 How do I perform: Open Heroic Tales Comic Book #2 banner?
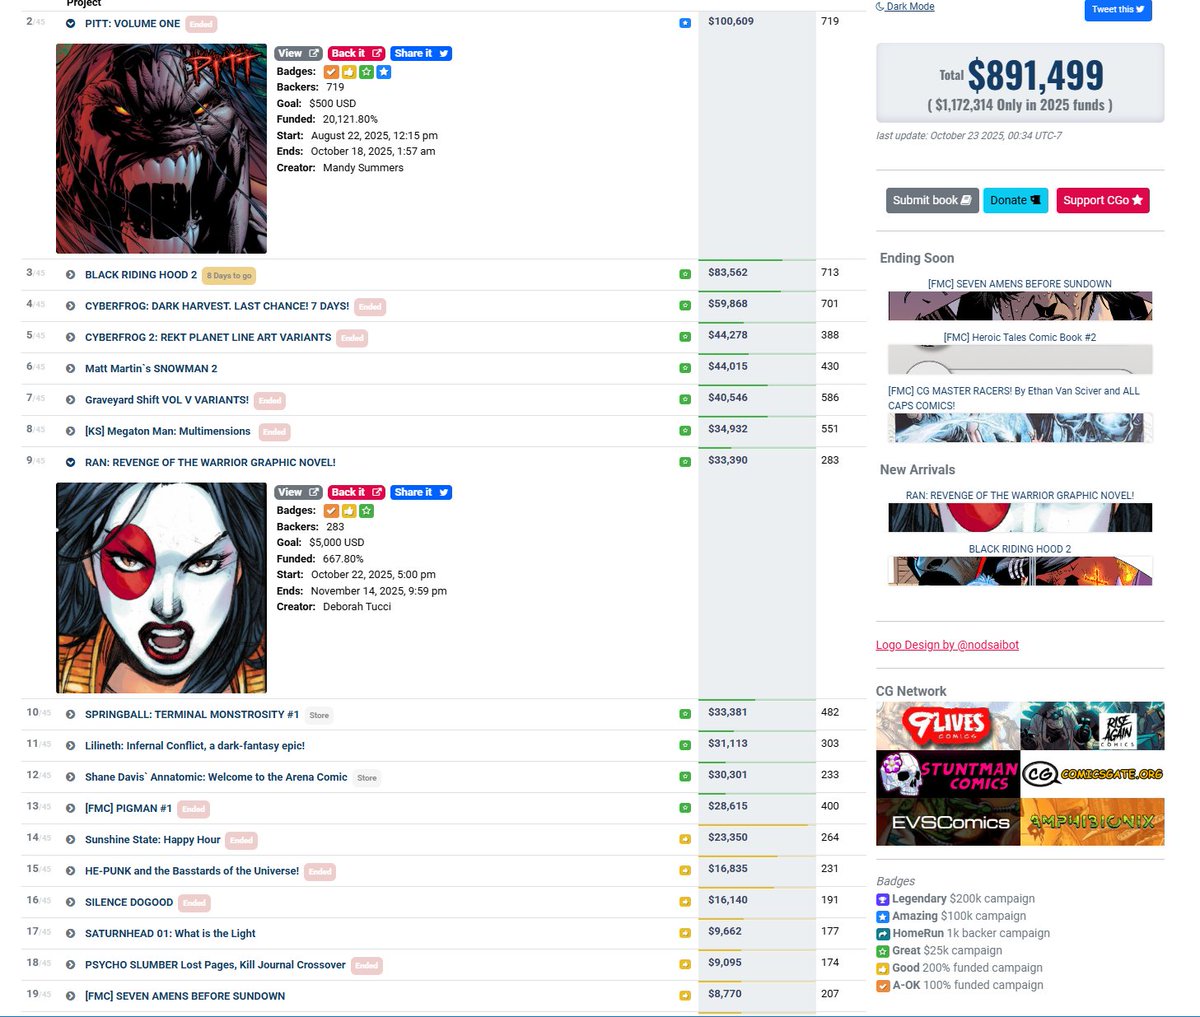(1020, 359)
